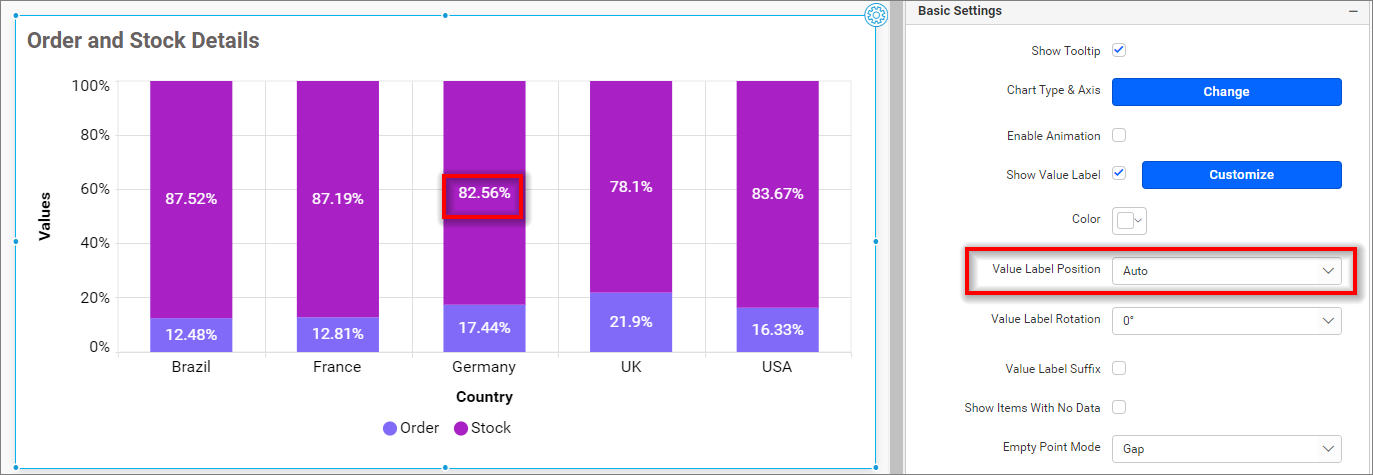This screenshot has width=1373, height=475.
Task: Click the Stock legend circle icon
Action: coord(461,428)
